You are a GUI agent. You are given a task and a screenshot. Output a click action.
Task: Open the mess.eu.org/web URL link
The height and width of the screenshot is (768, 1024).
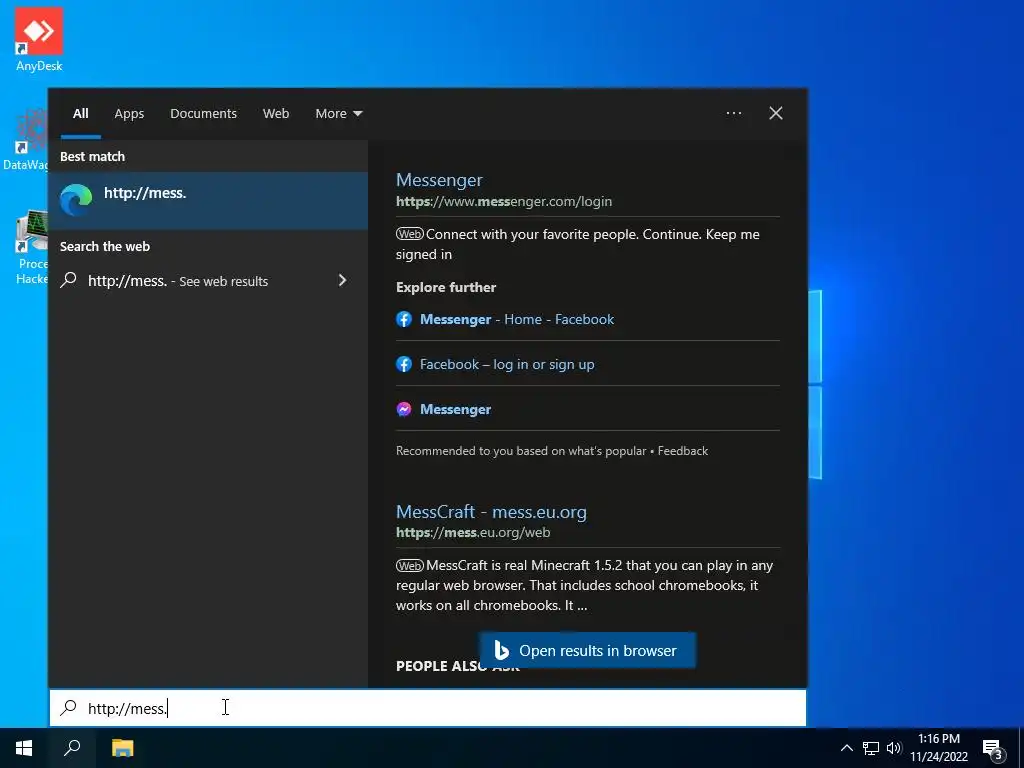[x=473, y=532]
